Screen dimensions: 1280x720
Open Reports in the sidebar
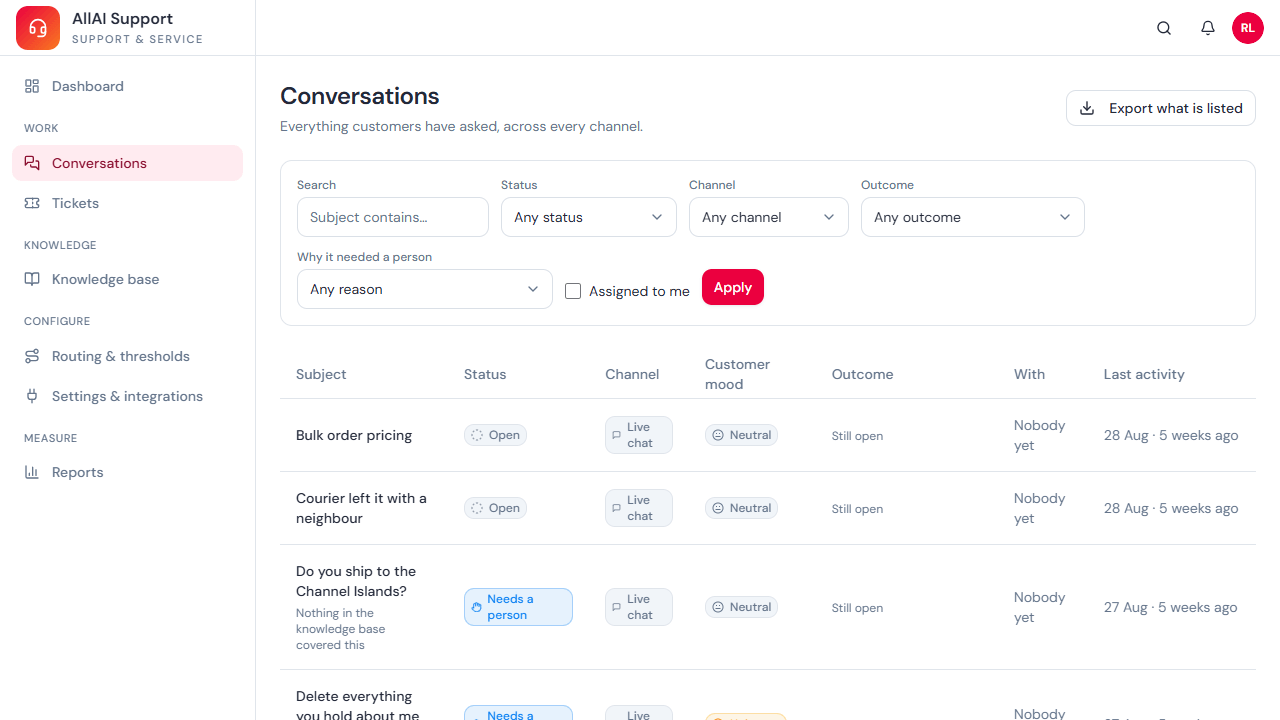[x=127, y=472]
